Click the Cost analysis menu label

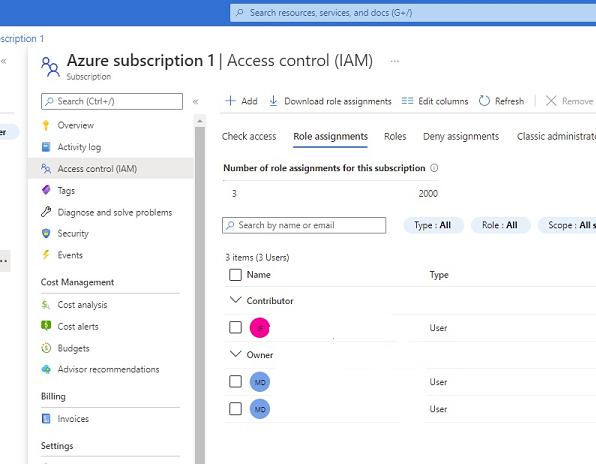pyautogui.click(x=82, y=305)
